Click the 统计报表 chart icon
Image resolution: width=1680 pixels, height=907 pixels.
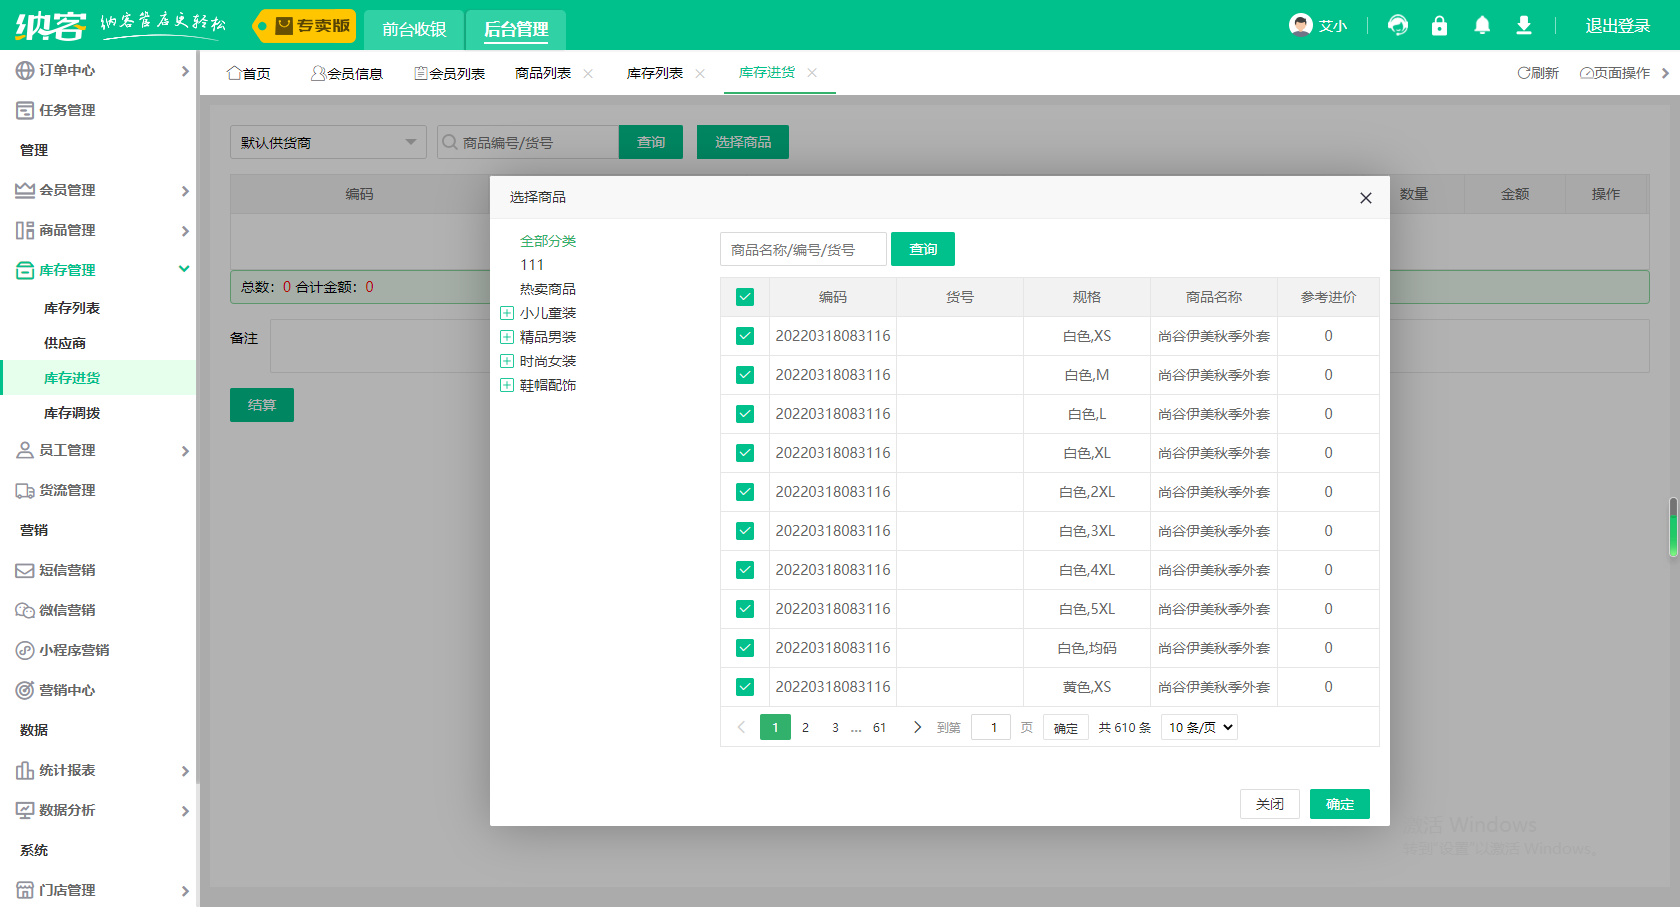(x=25, y=770)
